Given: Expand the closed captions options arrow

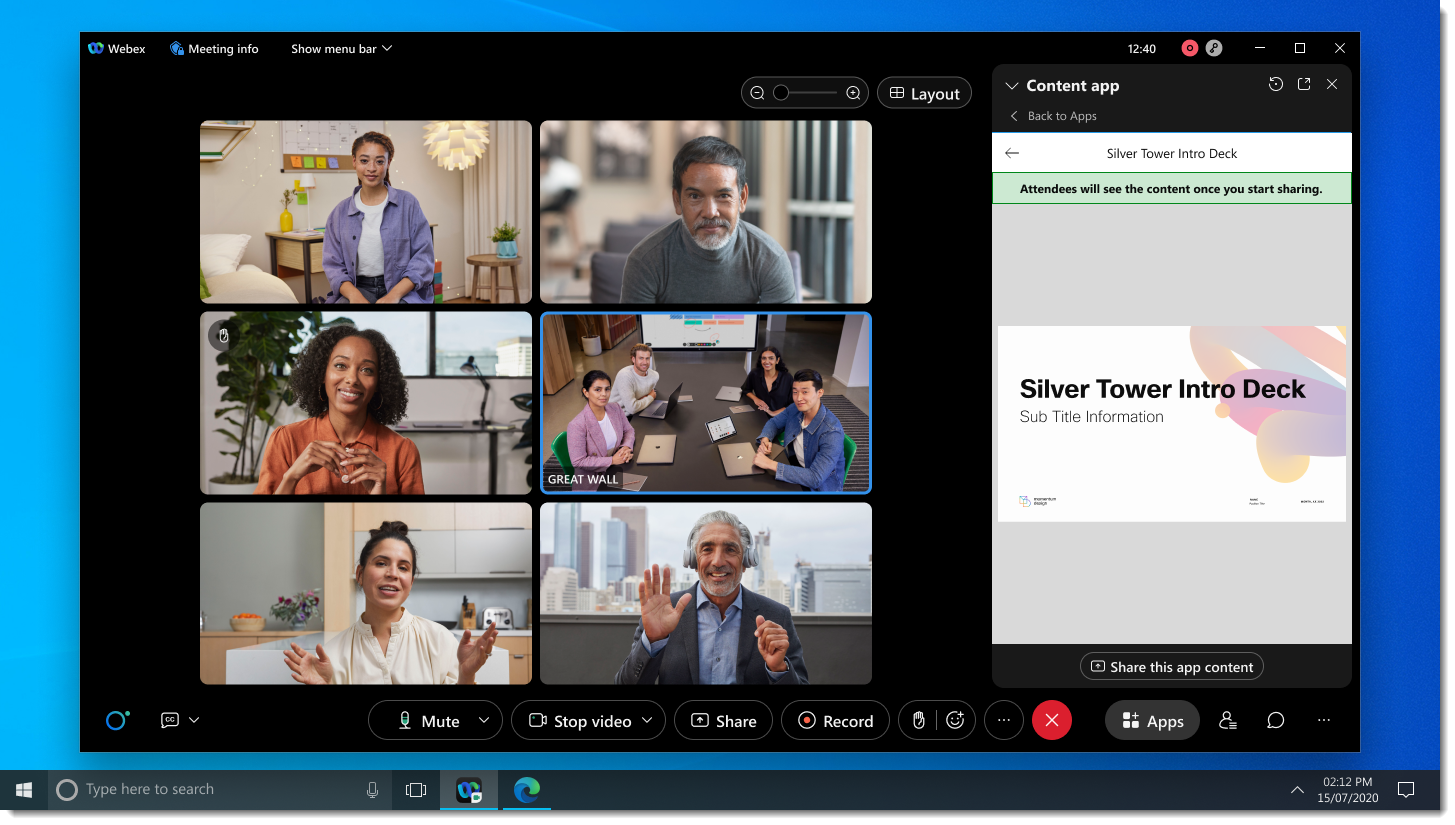Looking at the screenshot, I should [194, 720].
